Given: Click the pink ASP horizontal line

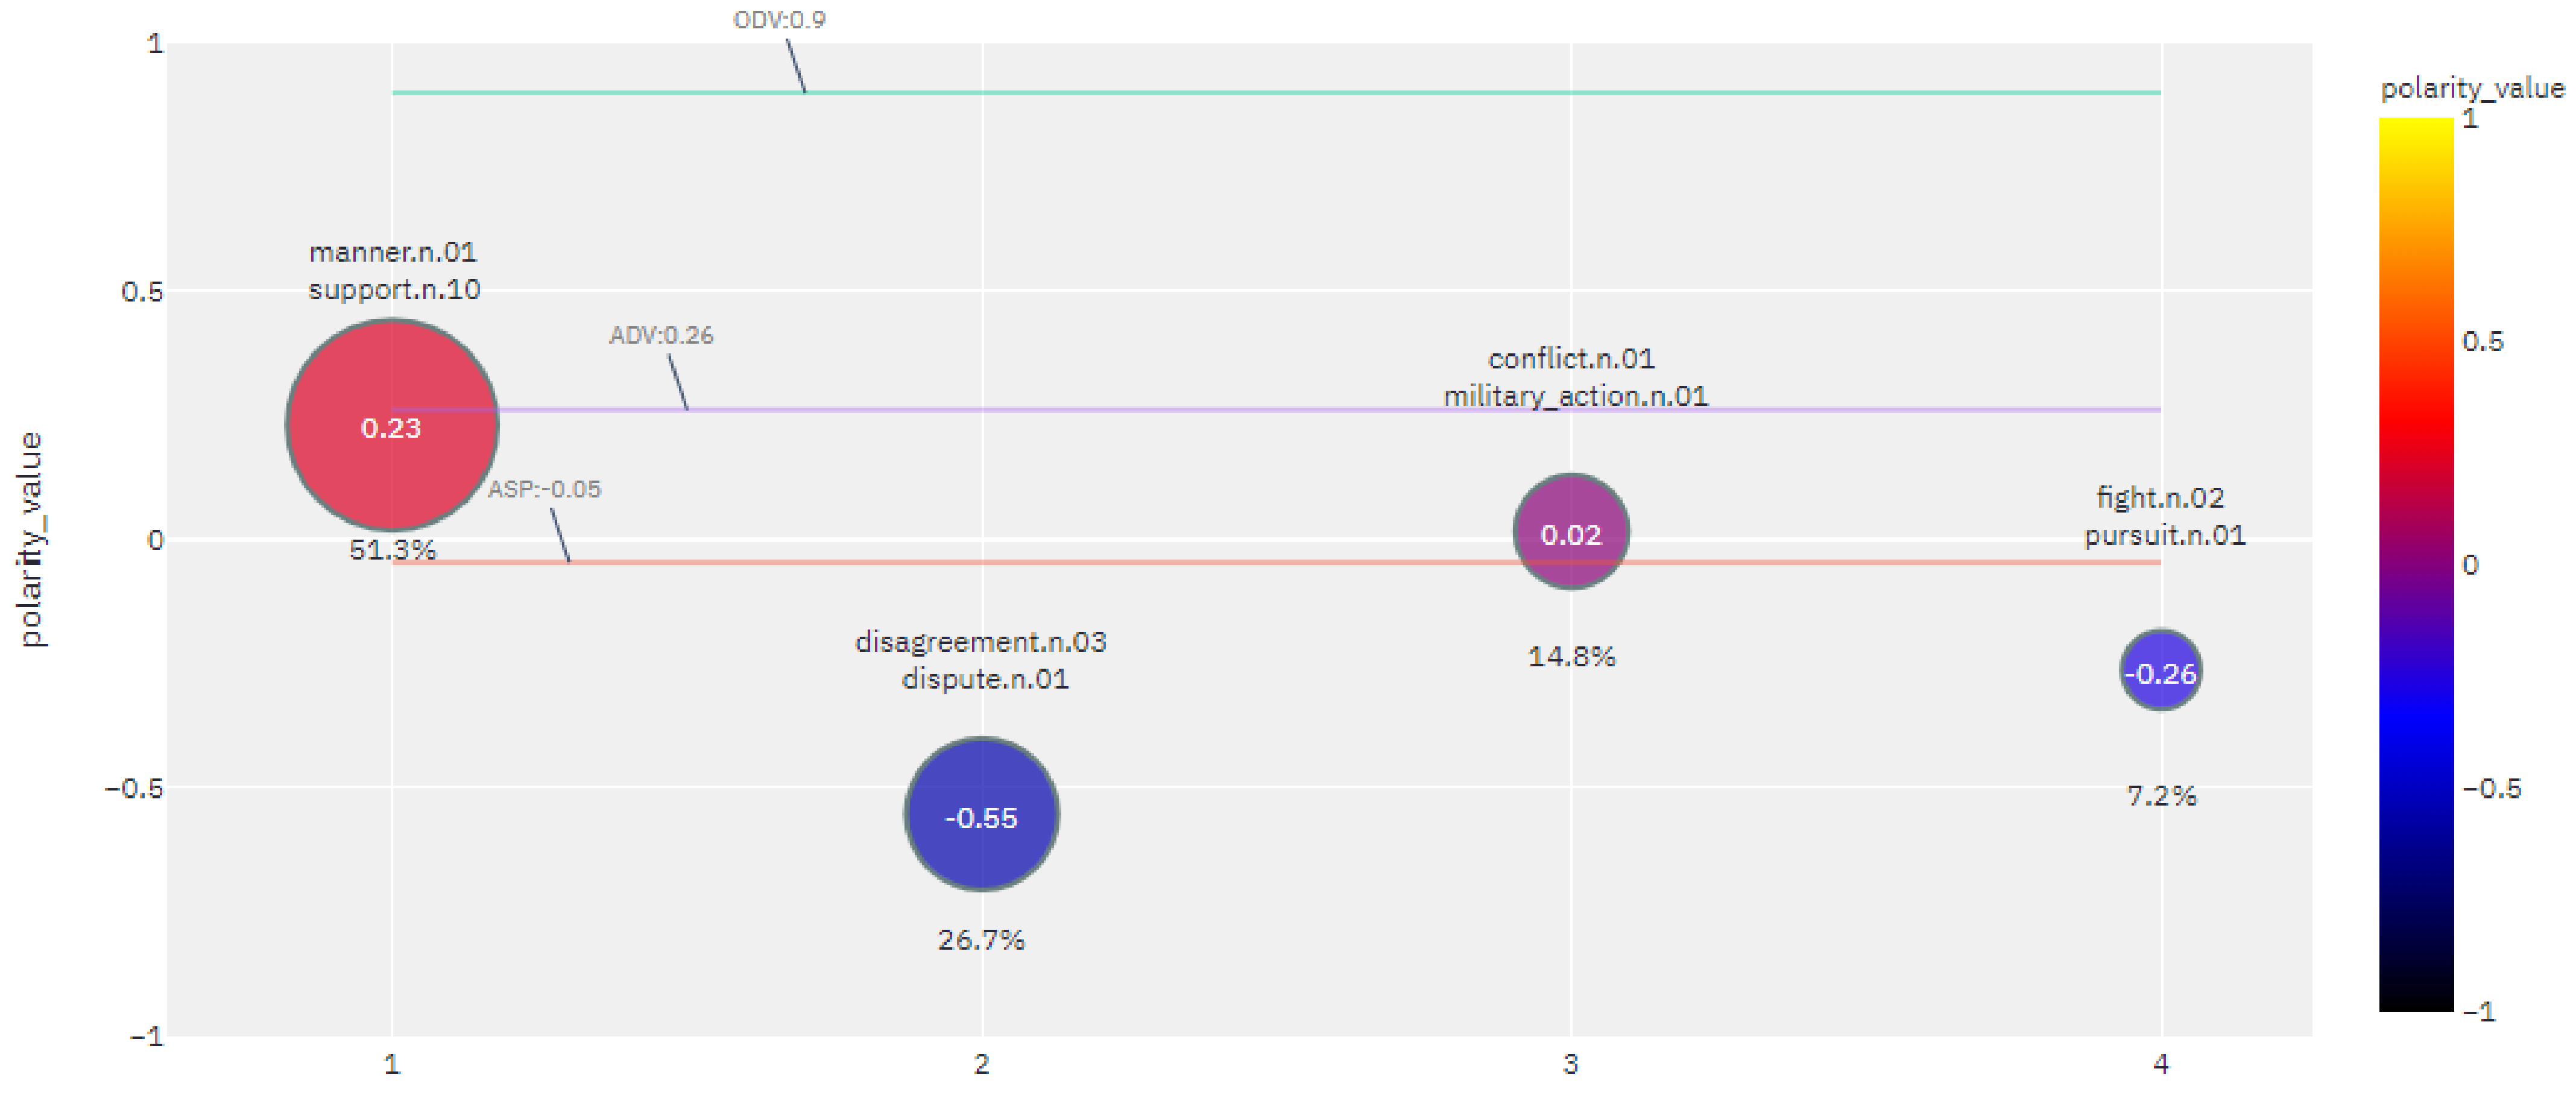Looking at the screenshot, I should click(1276, 563).
